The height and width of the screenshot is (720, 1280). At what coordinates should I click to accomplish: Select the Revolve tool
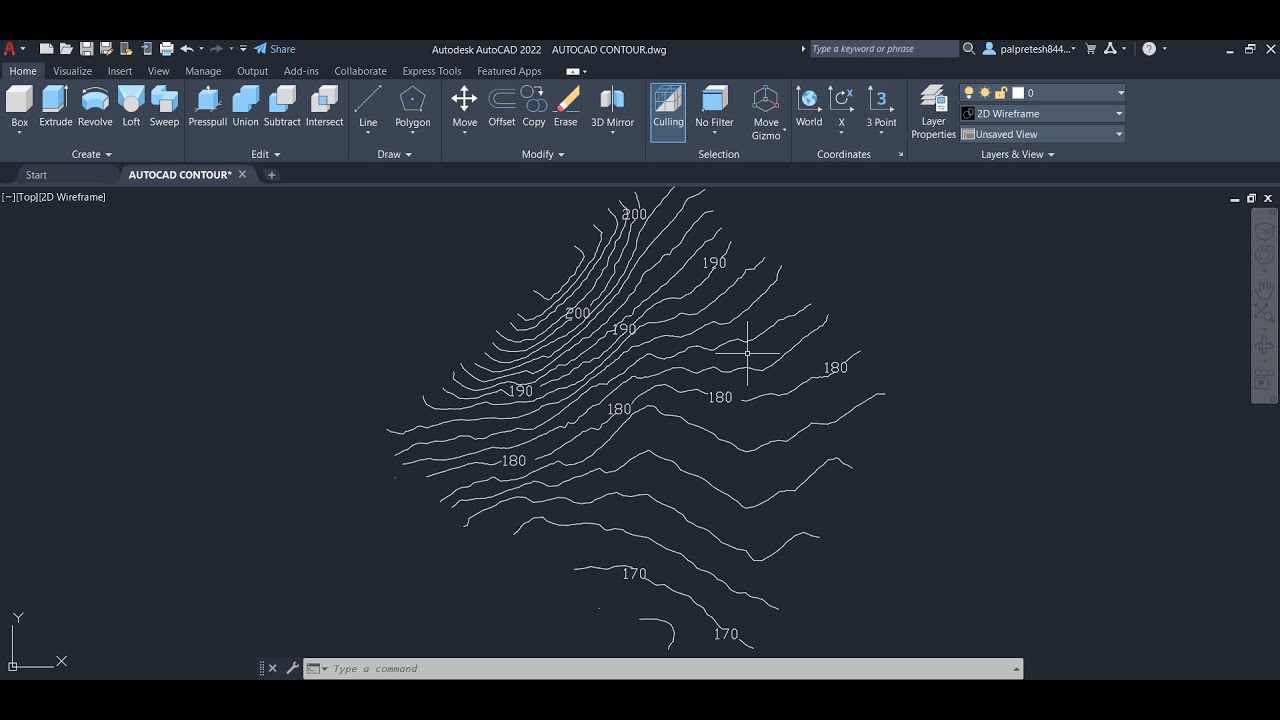point(95,108)
